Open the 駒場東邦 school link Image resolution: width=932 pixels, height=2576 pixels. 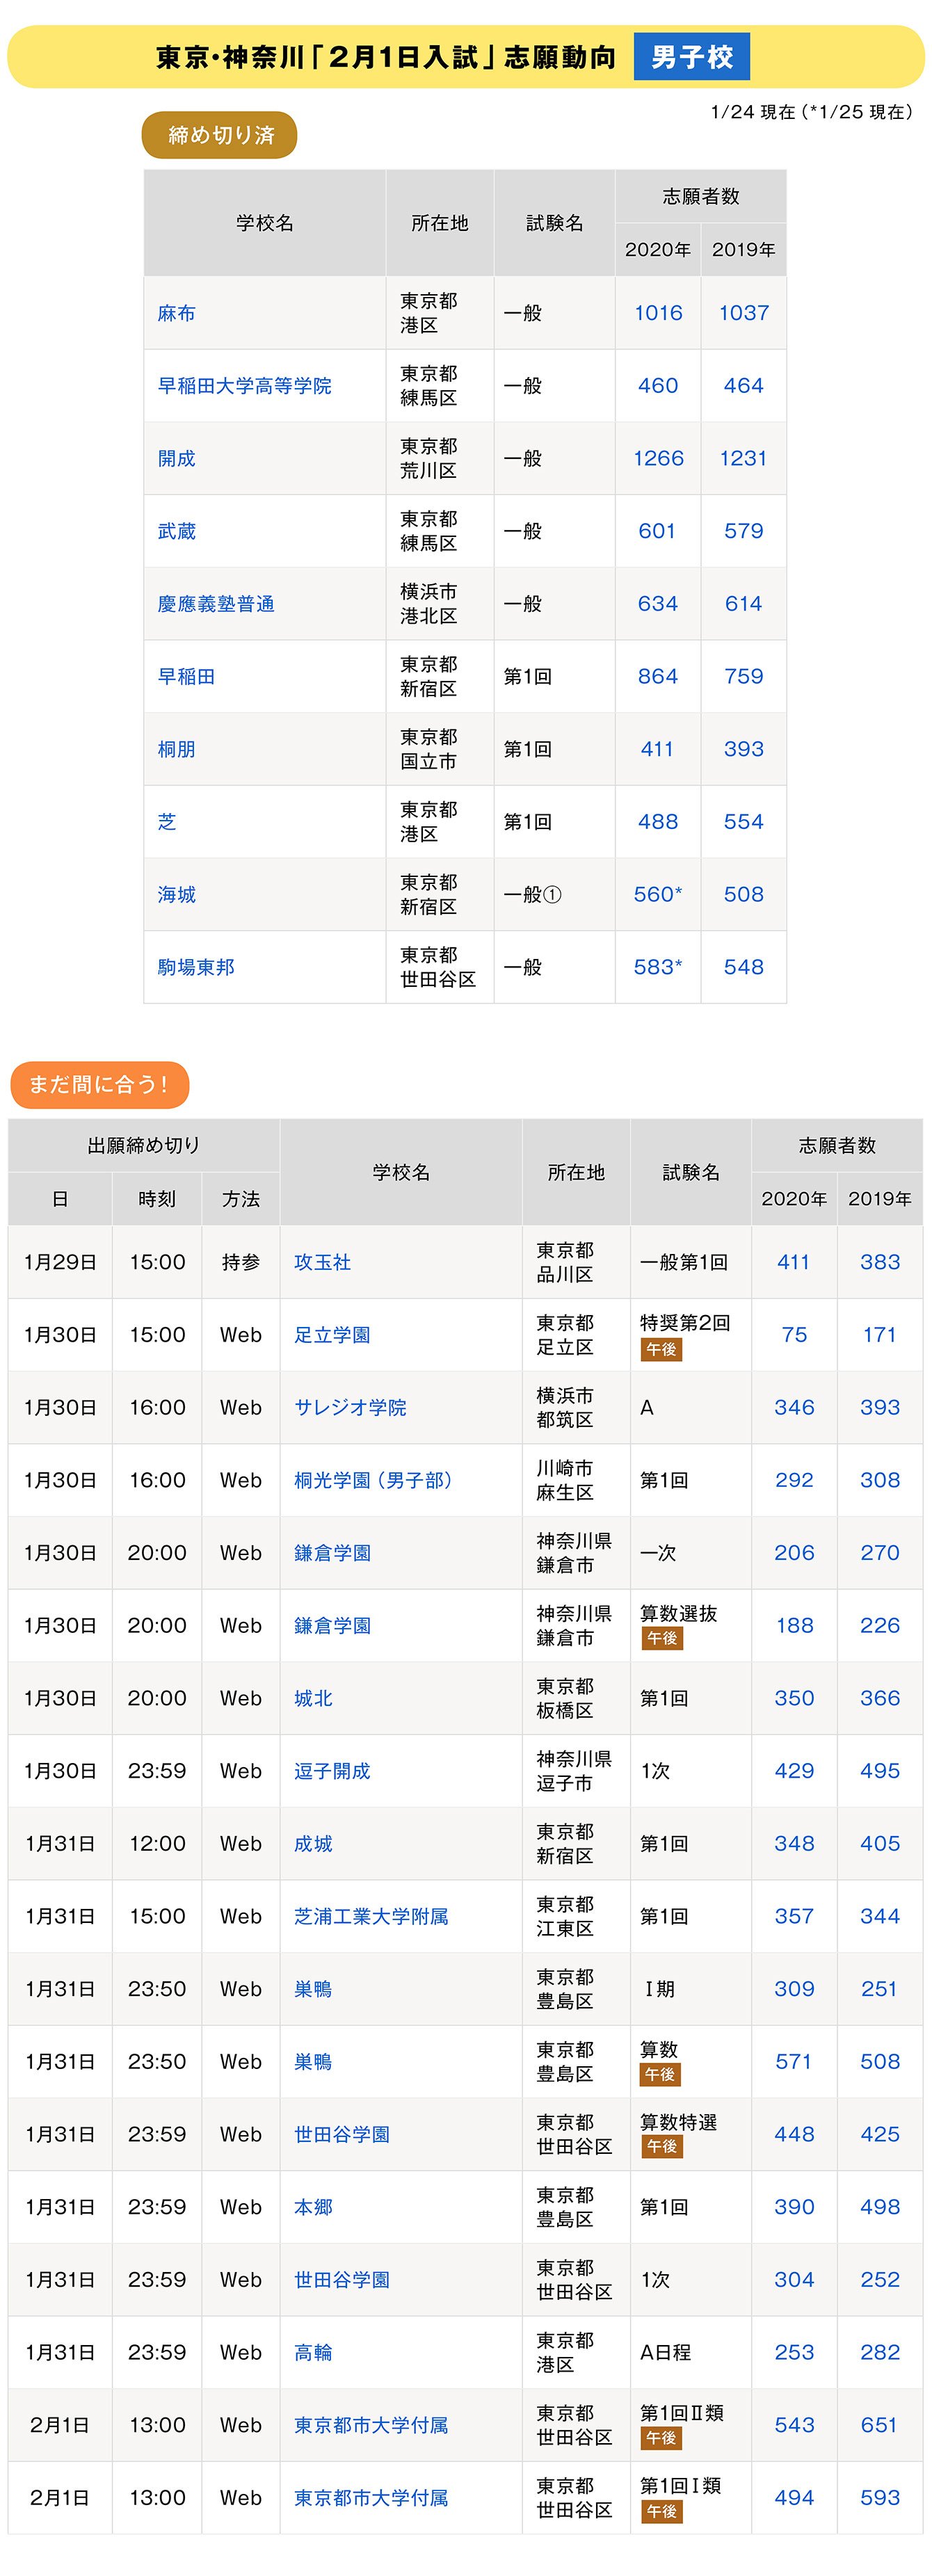click(196, 967)
